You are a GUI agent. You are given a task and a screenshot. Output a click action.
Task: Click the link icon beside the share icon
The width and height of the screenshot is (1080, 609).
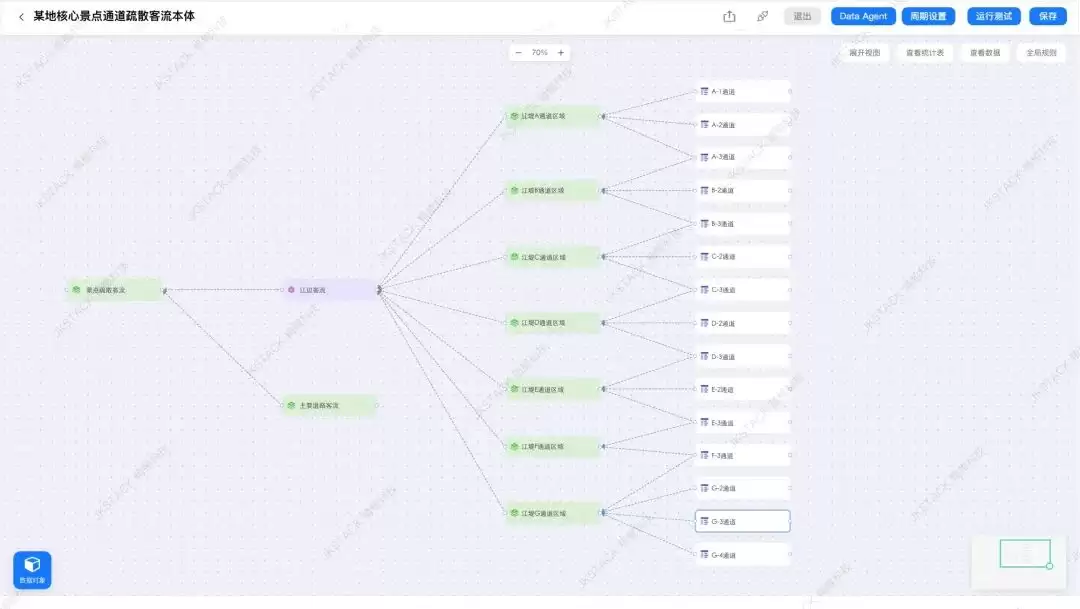pos(762,17)
